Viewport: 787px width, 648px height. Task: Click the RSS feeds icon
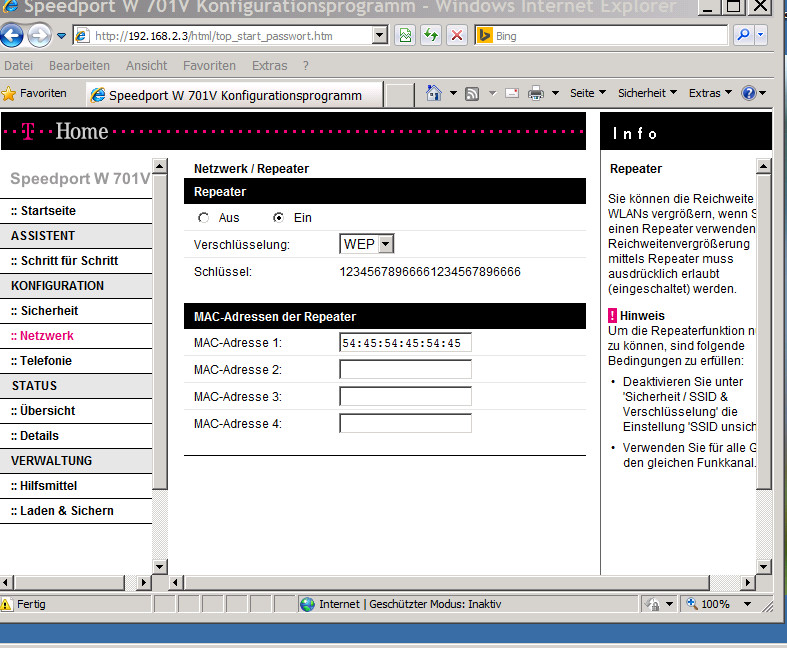tap(472, 93)
